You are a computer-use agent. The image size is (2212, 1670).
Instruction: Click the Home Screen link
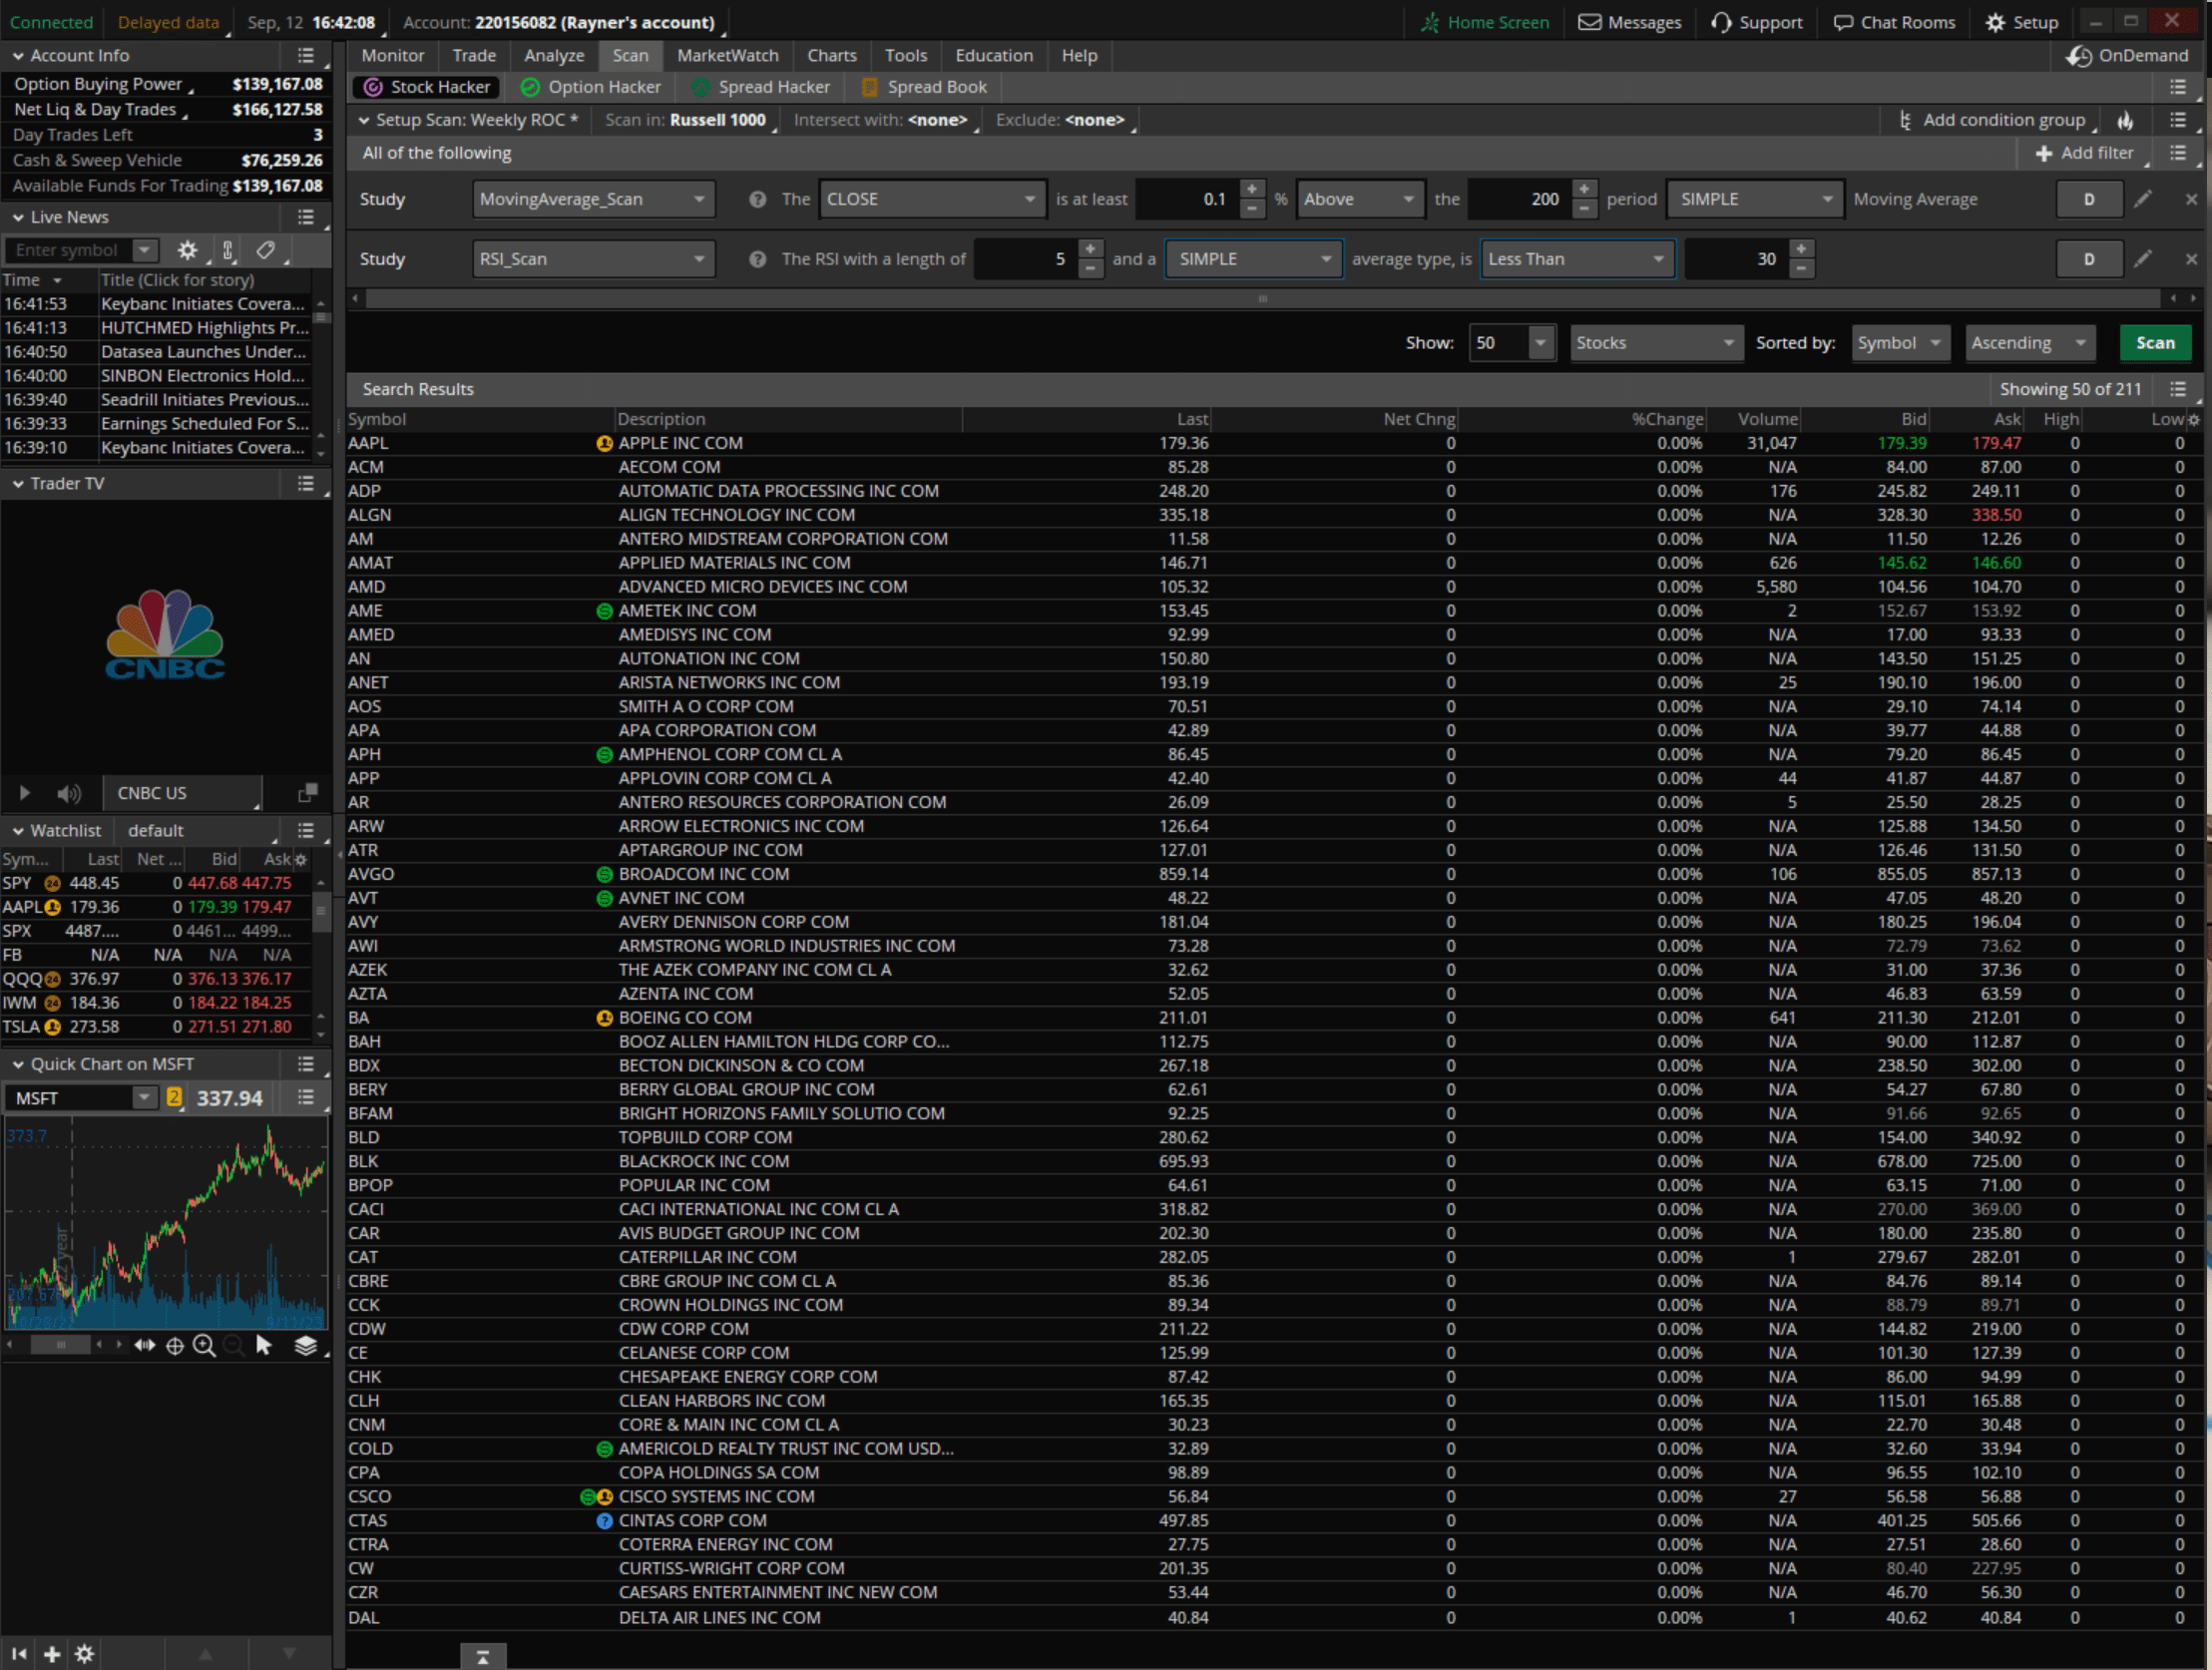1486,22
